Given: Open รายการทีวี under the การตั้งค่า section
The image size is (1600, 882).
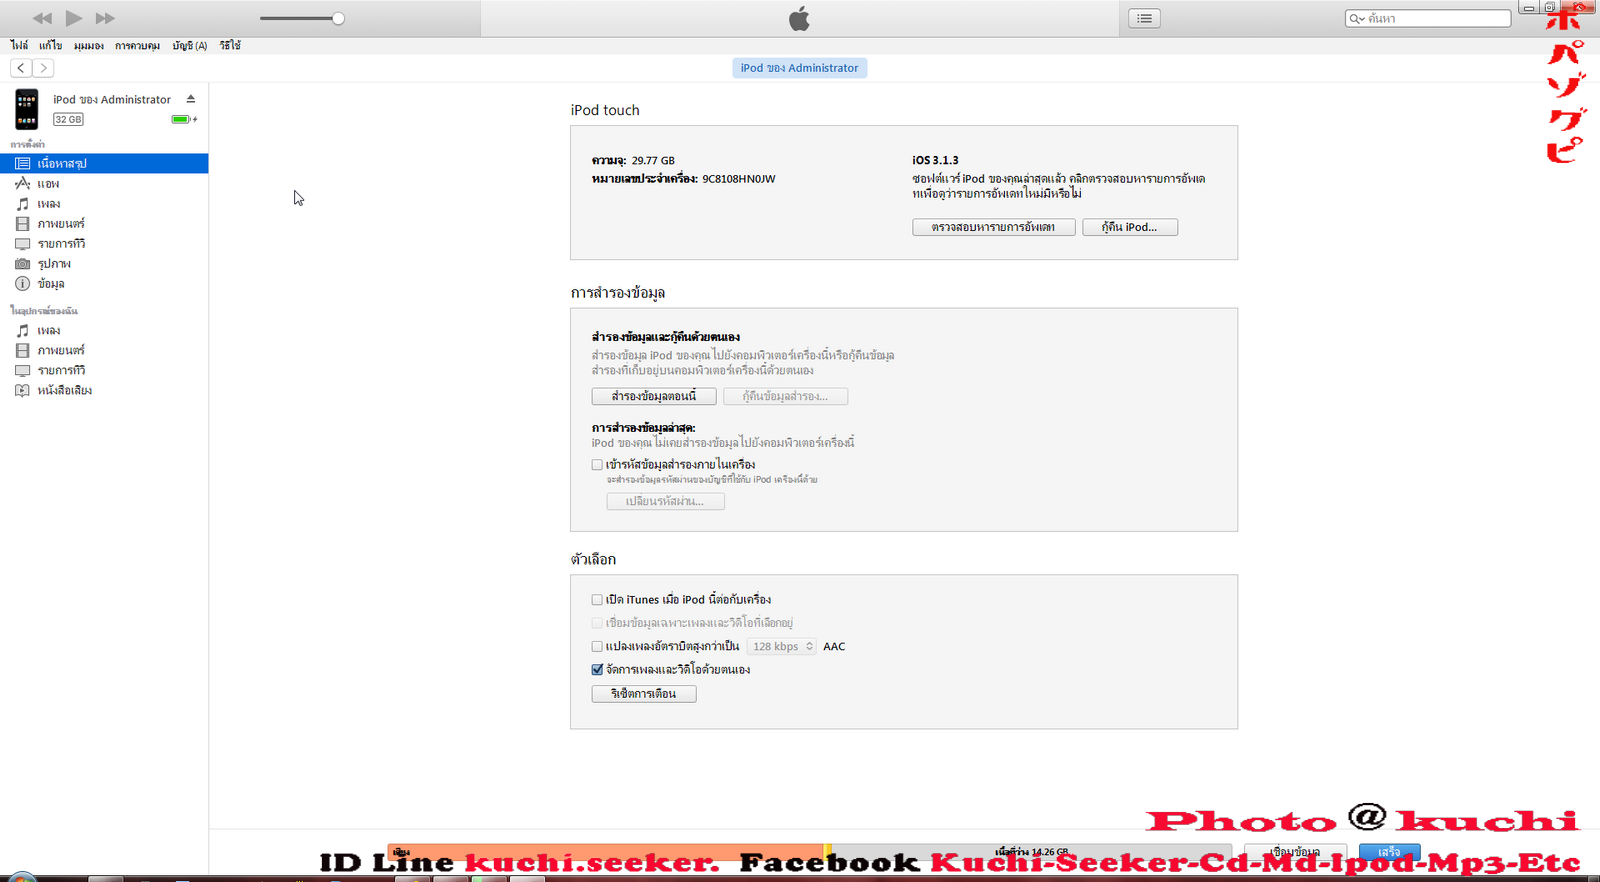Looking at the screenshot, I should pos(104,244).
